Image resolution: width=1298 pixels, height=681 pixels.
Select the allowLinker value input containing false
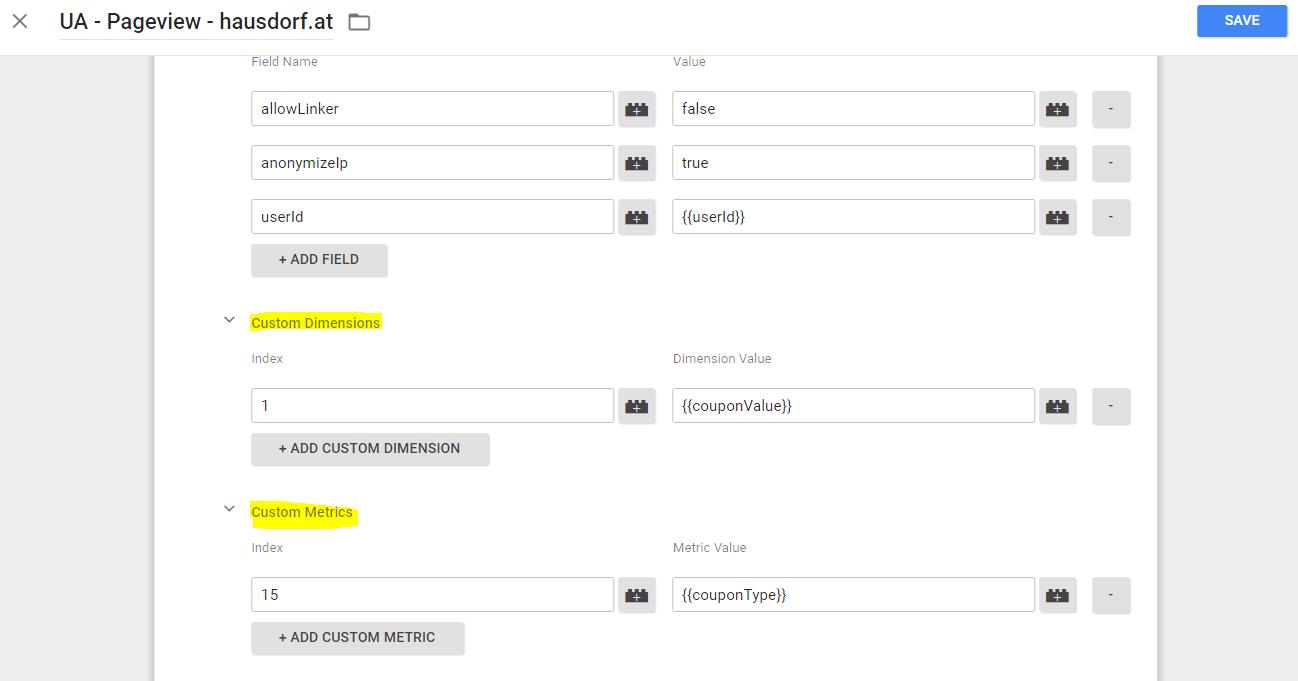[853, 108]
